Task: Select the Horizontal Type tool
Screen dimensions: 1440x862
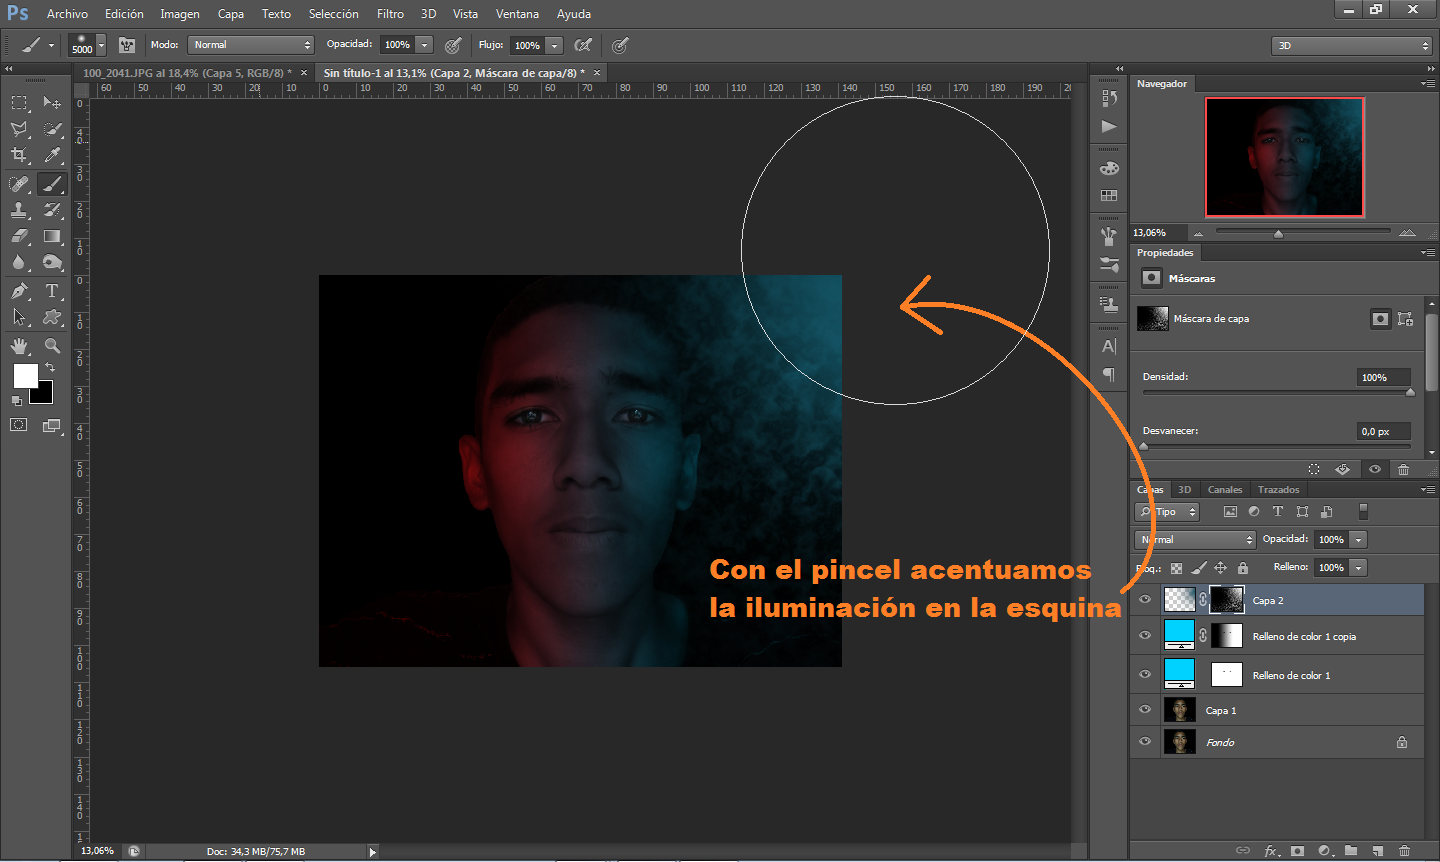Action: pyautogui.click(x=52, y=291)
